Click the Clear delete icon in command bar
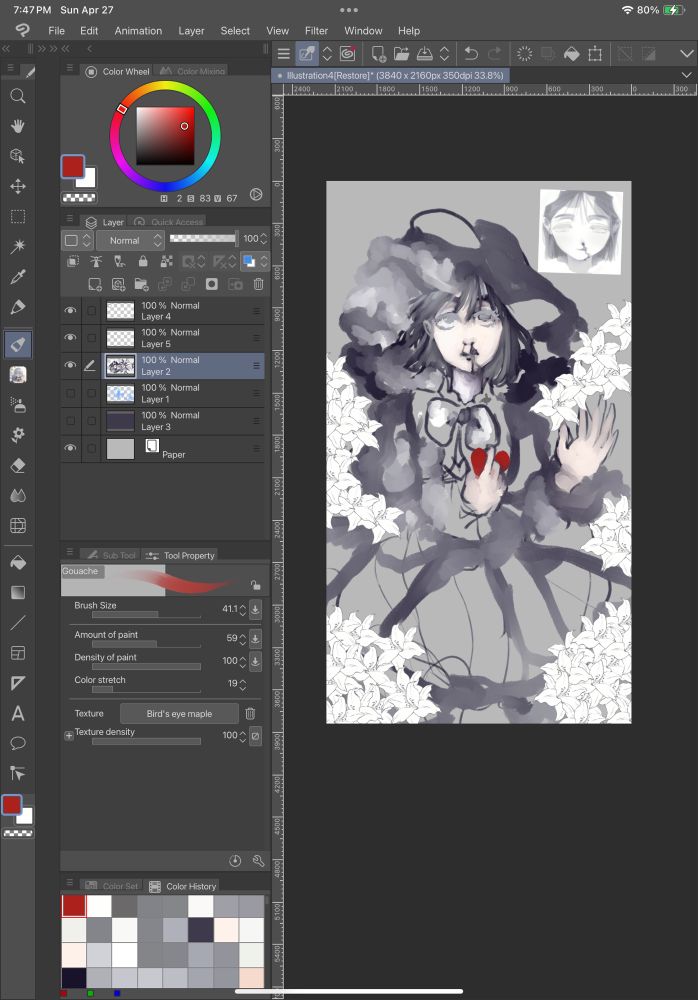698x1000 pixels. click(x=524, y=54)
